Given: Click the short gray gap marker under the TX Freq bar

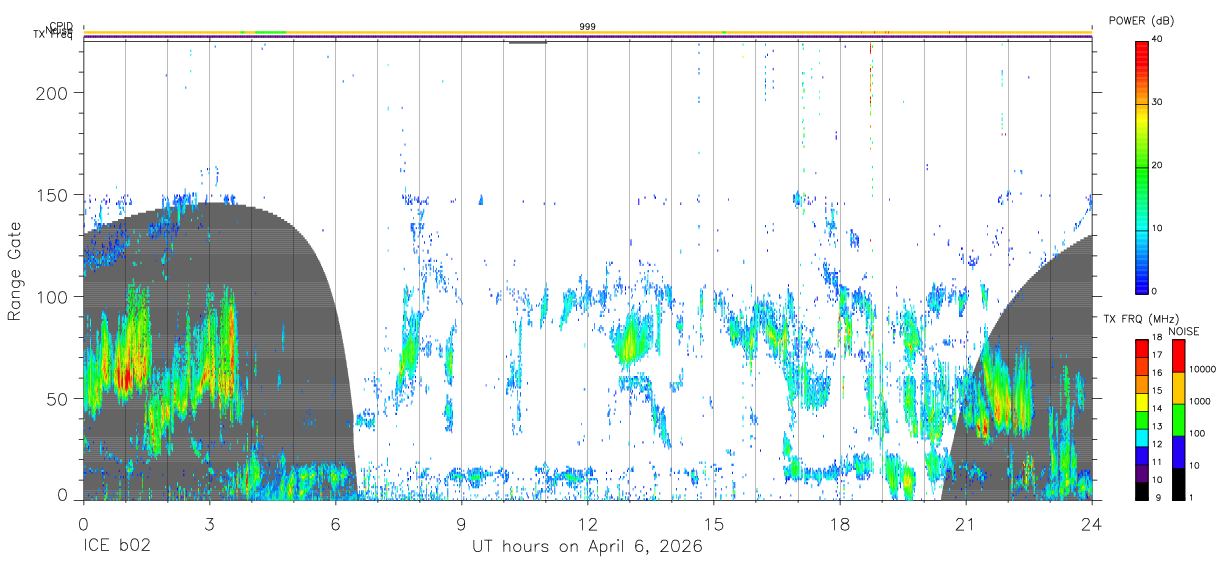Looking at the screenshot, I should pos(527,43).
